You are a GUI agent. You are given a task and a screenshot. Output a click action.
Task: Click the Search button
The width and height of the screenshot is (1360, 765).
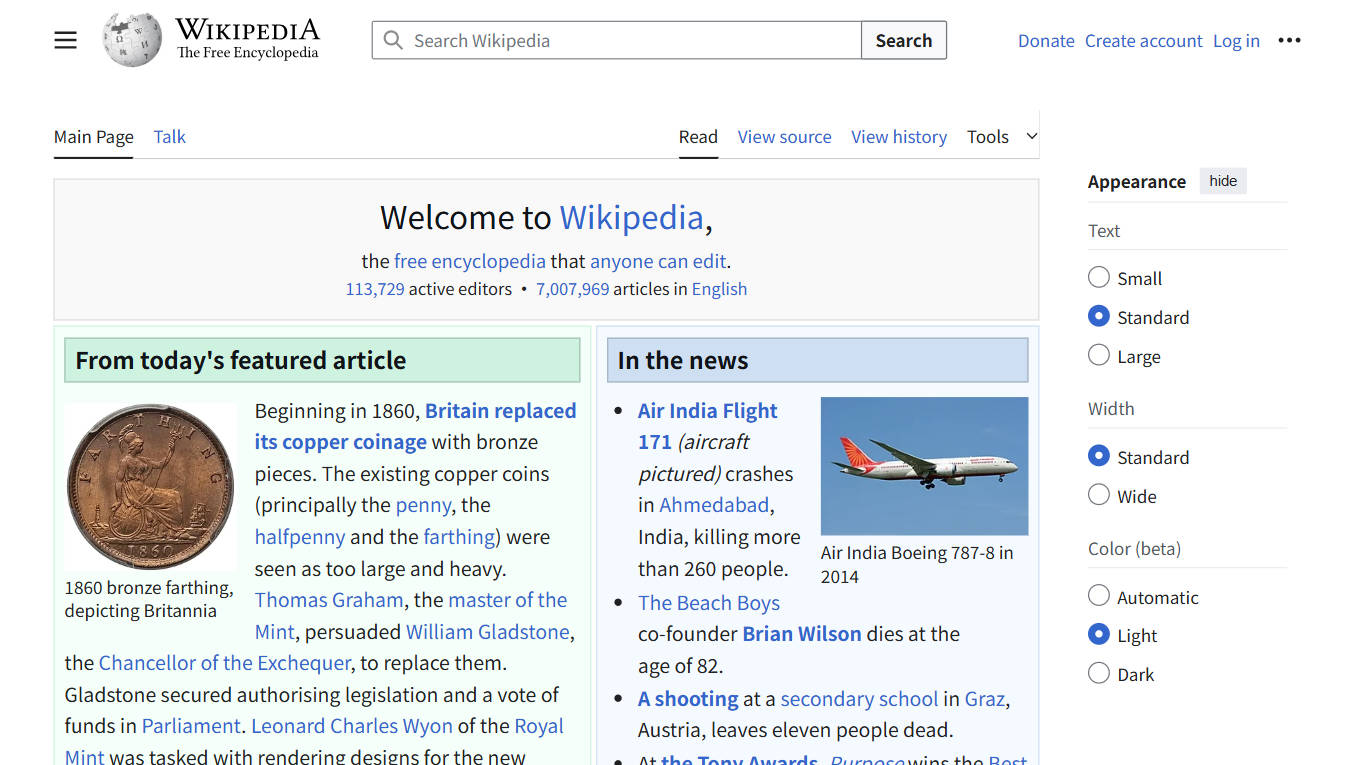pyautogui.click(x=903, y=40)
